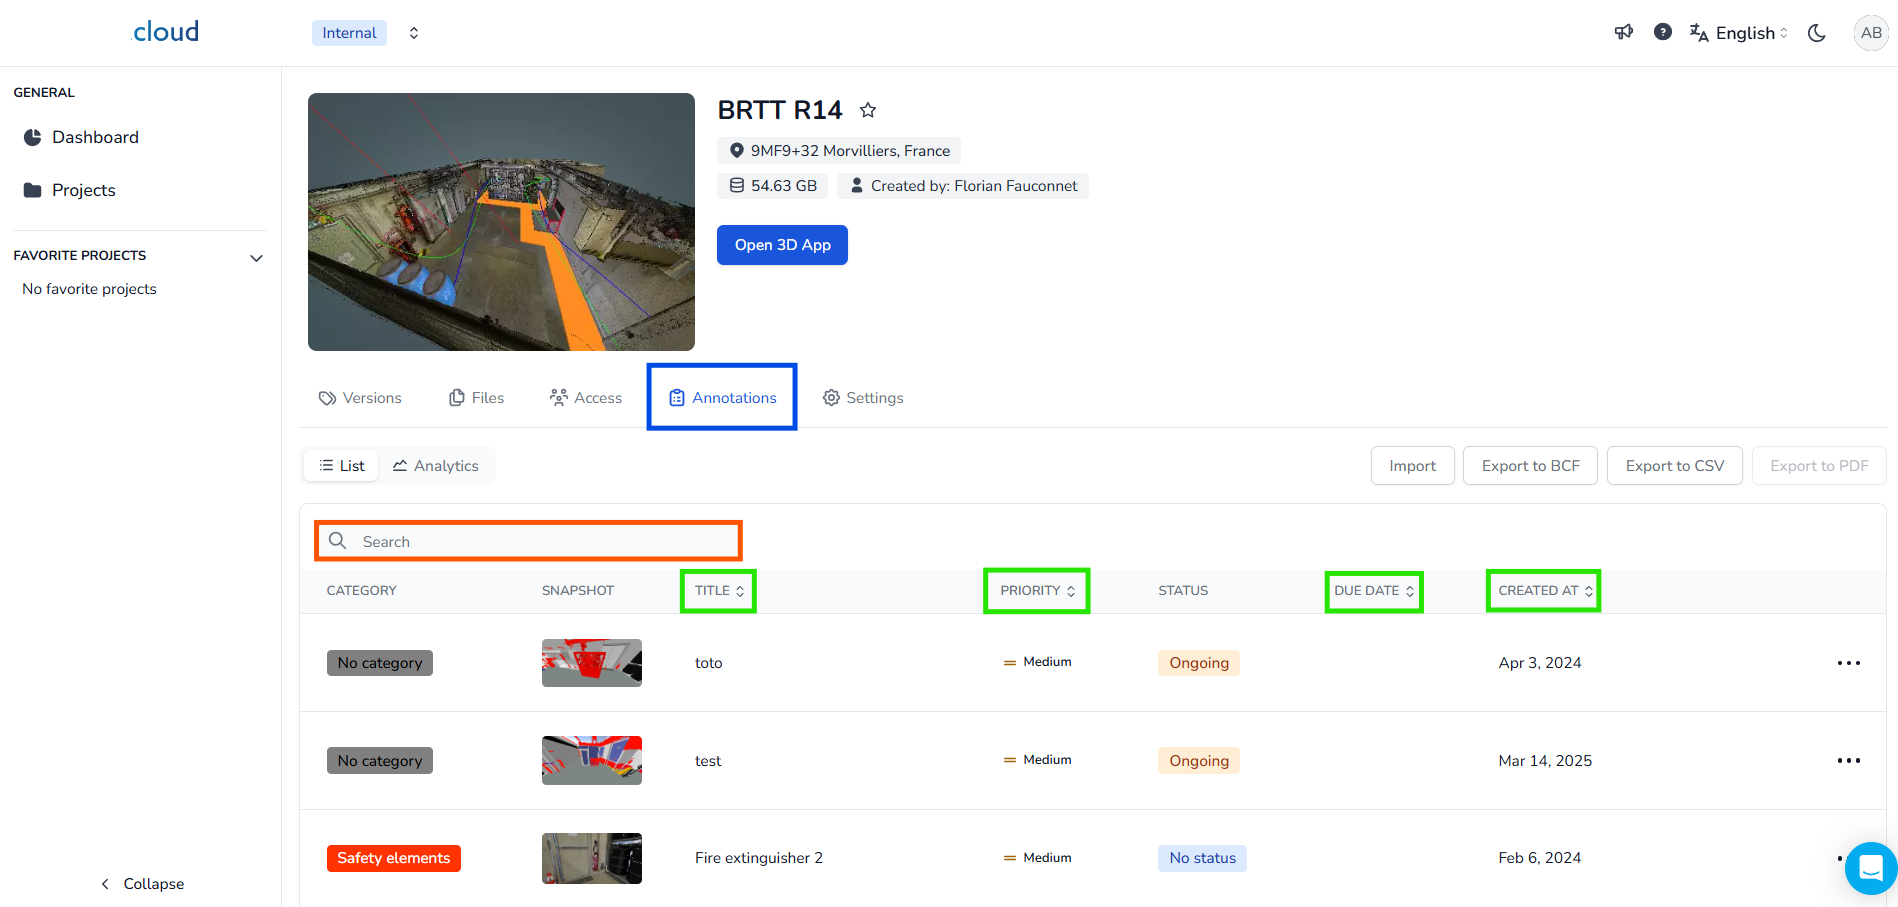
Task: Expand the Internal workspace switcher
Action: [413, 33]
